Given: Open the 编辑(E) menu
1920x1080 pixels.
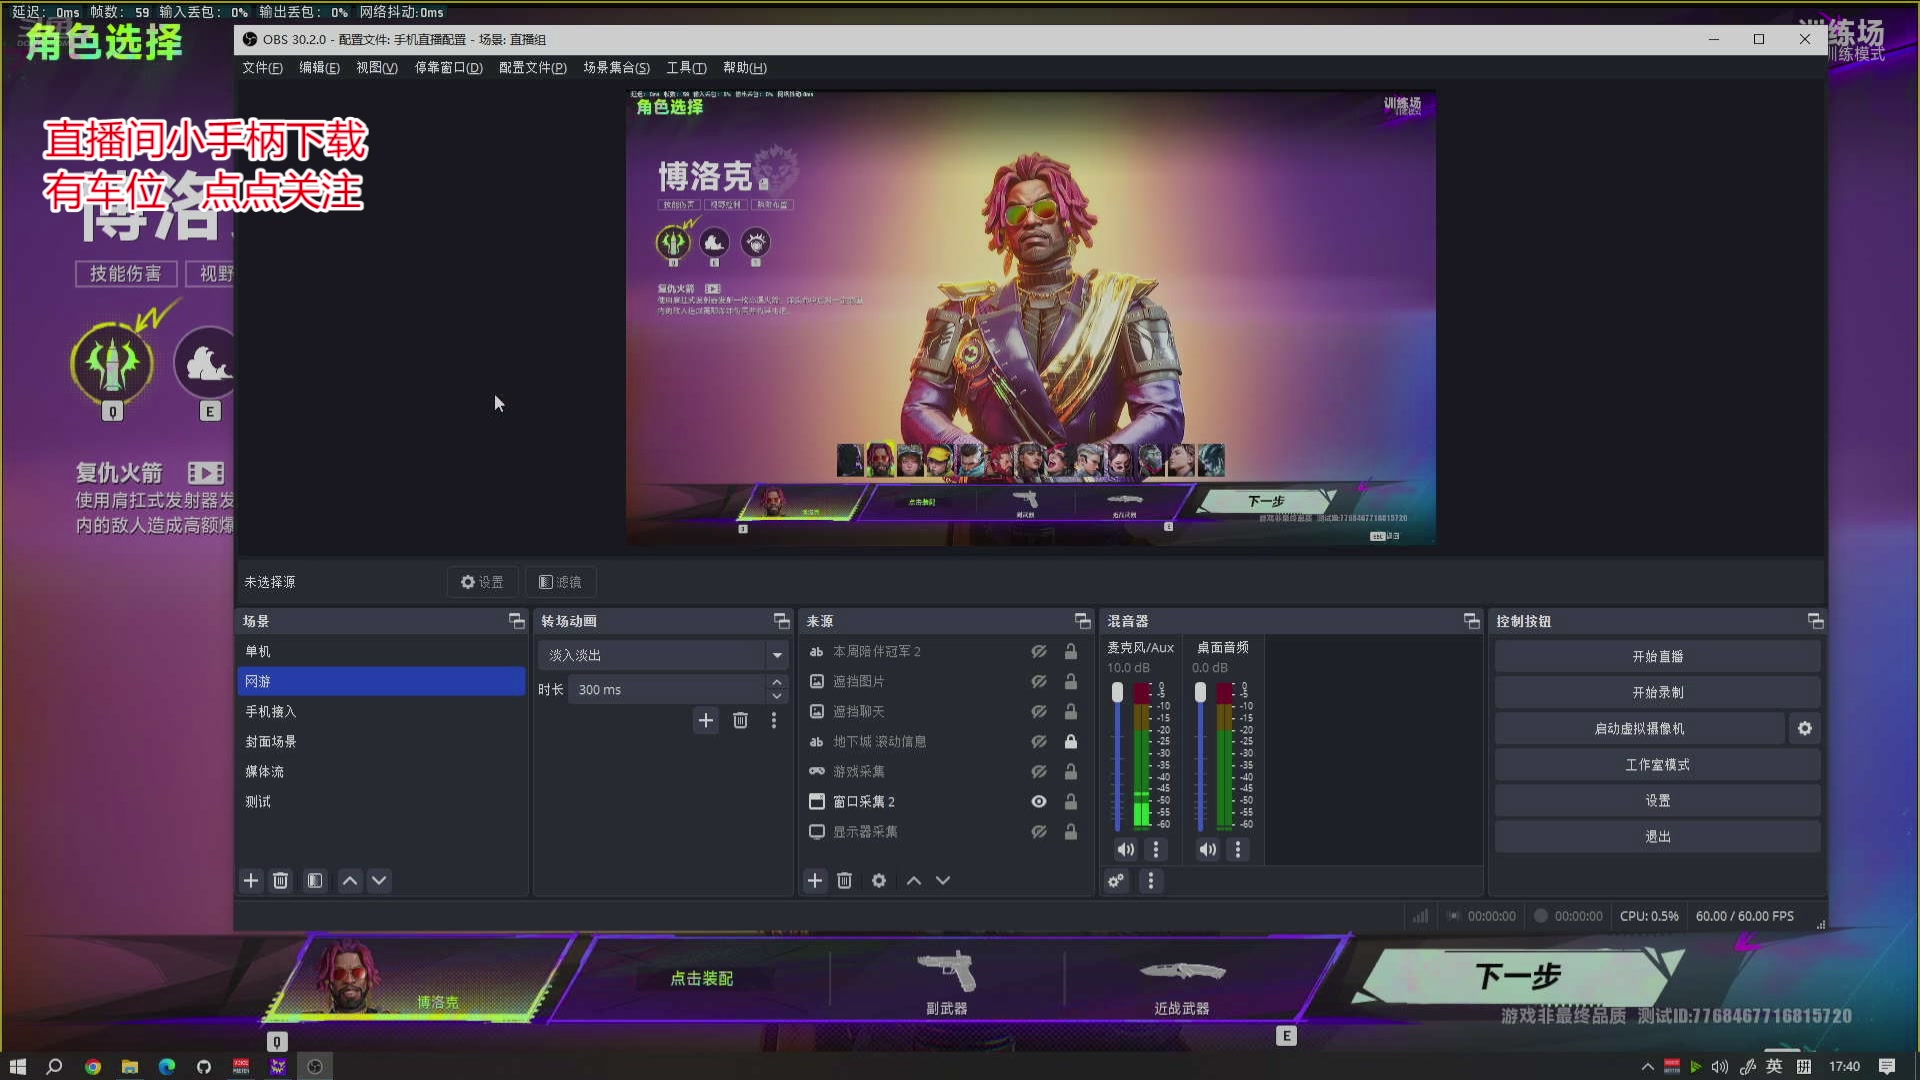Looking at the screenshot, I should (319, 68).
